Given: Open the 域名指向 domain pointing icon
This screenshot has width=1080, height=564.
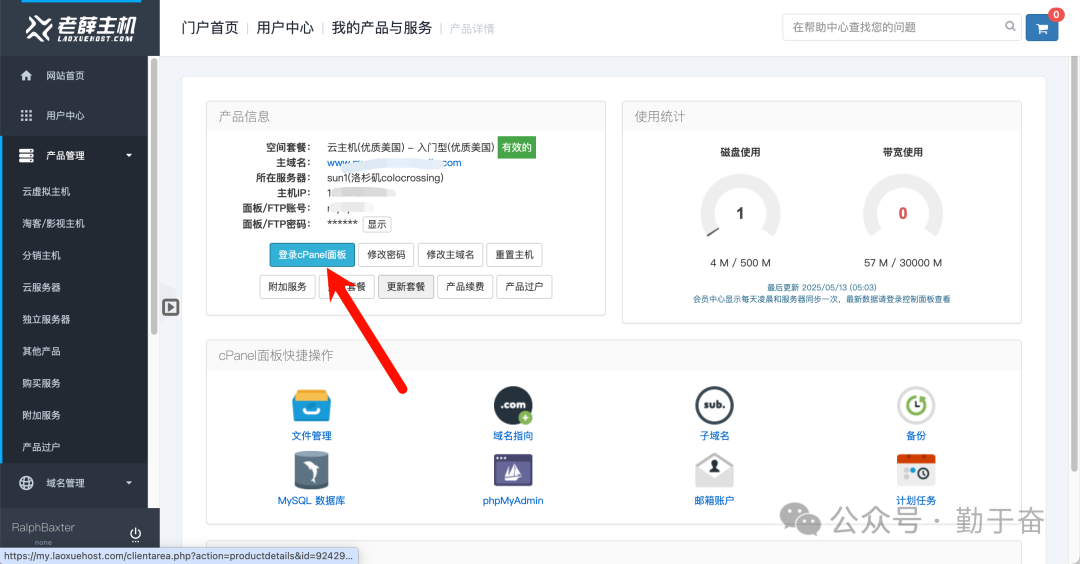Looking at the screenshot, I should click(513, 406).
